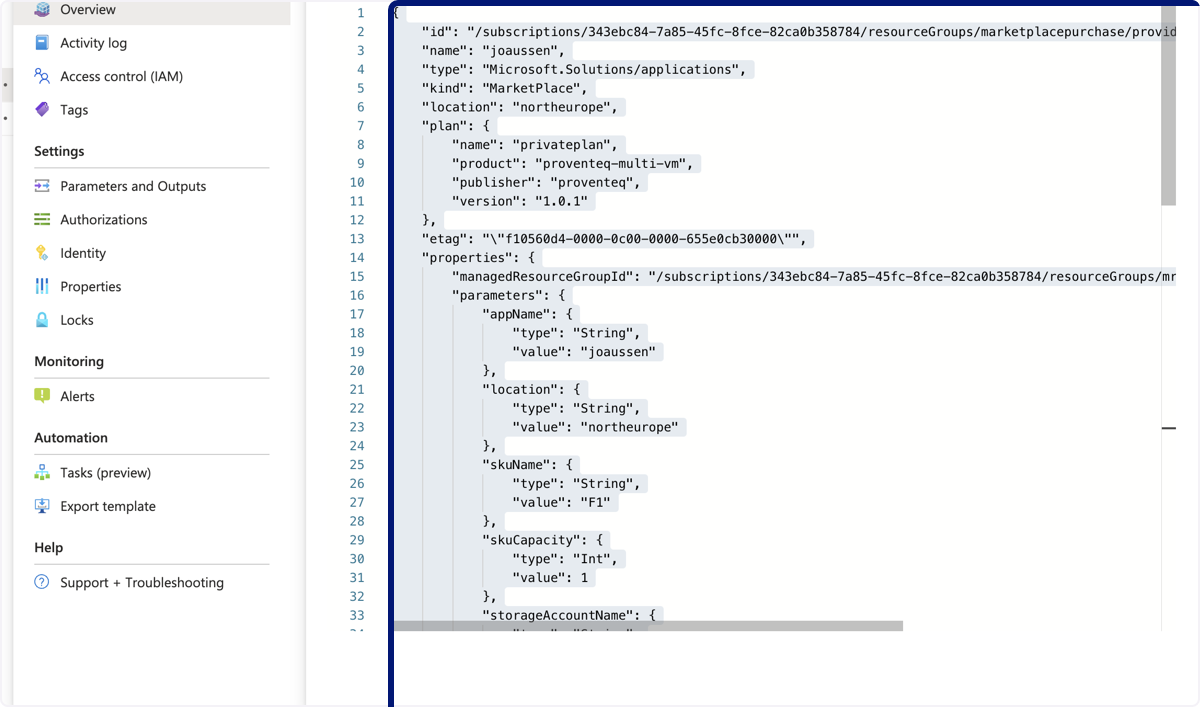This screenshot has width=1200, height=707.
Task: Click the Overview cube icon
Action: (x=42, y=10)
